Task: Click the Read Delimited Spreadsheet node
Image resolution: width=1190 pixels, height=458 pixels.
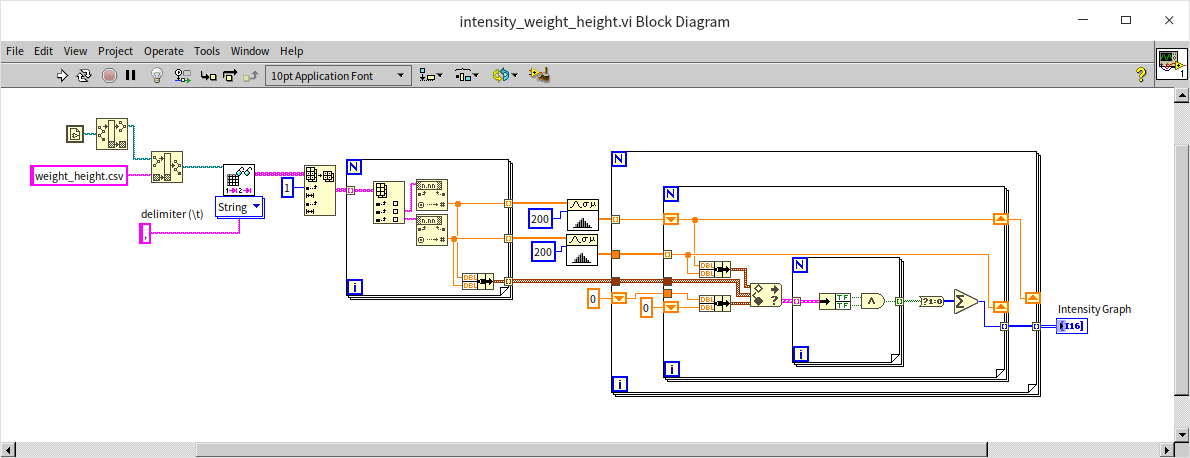Action: point(239,181)
